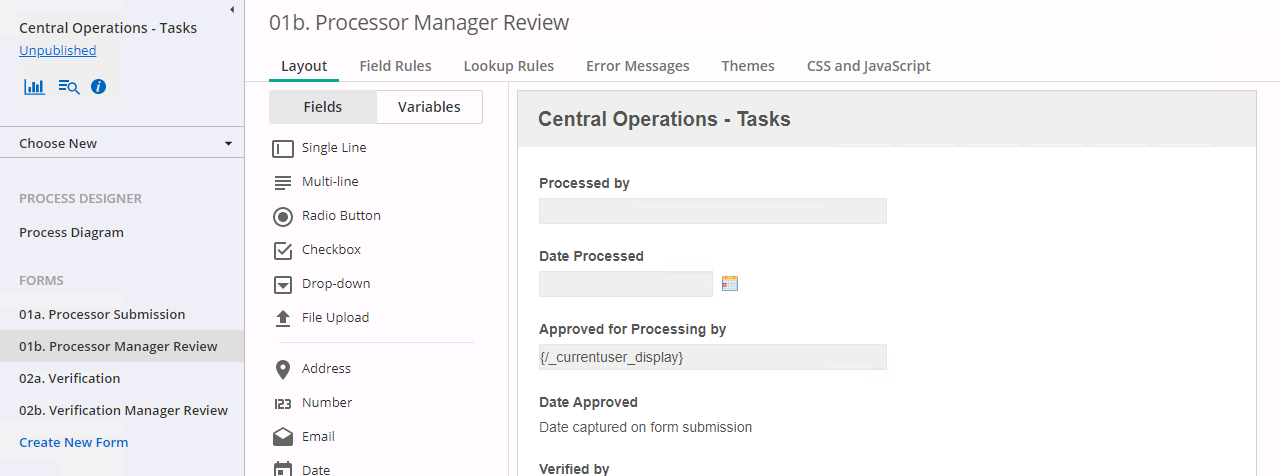Collapse the left sidebar arrow
Image resolution: width=1280 pixels, height=476 pixels.
[232, 9]
